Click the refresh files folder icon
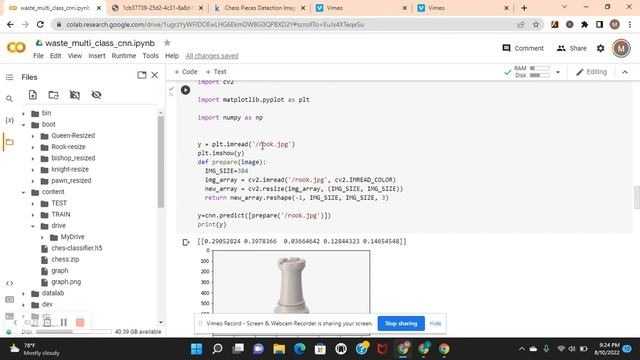The height and width of the screenshot is (360, 640). (53, 95)
